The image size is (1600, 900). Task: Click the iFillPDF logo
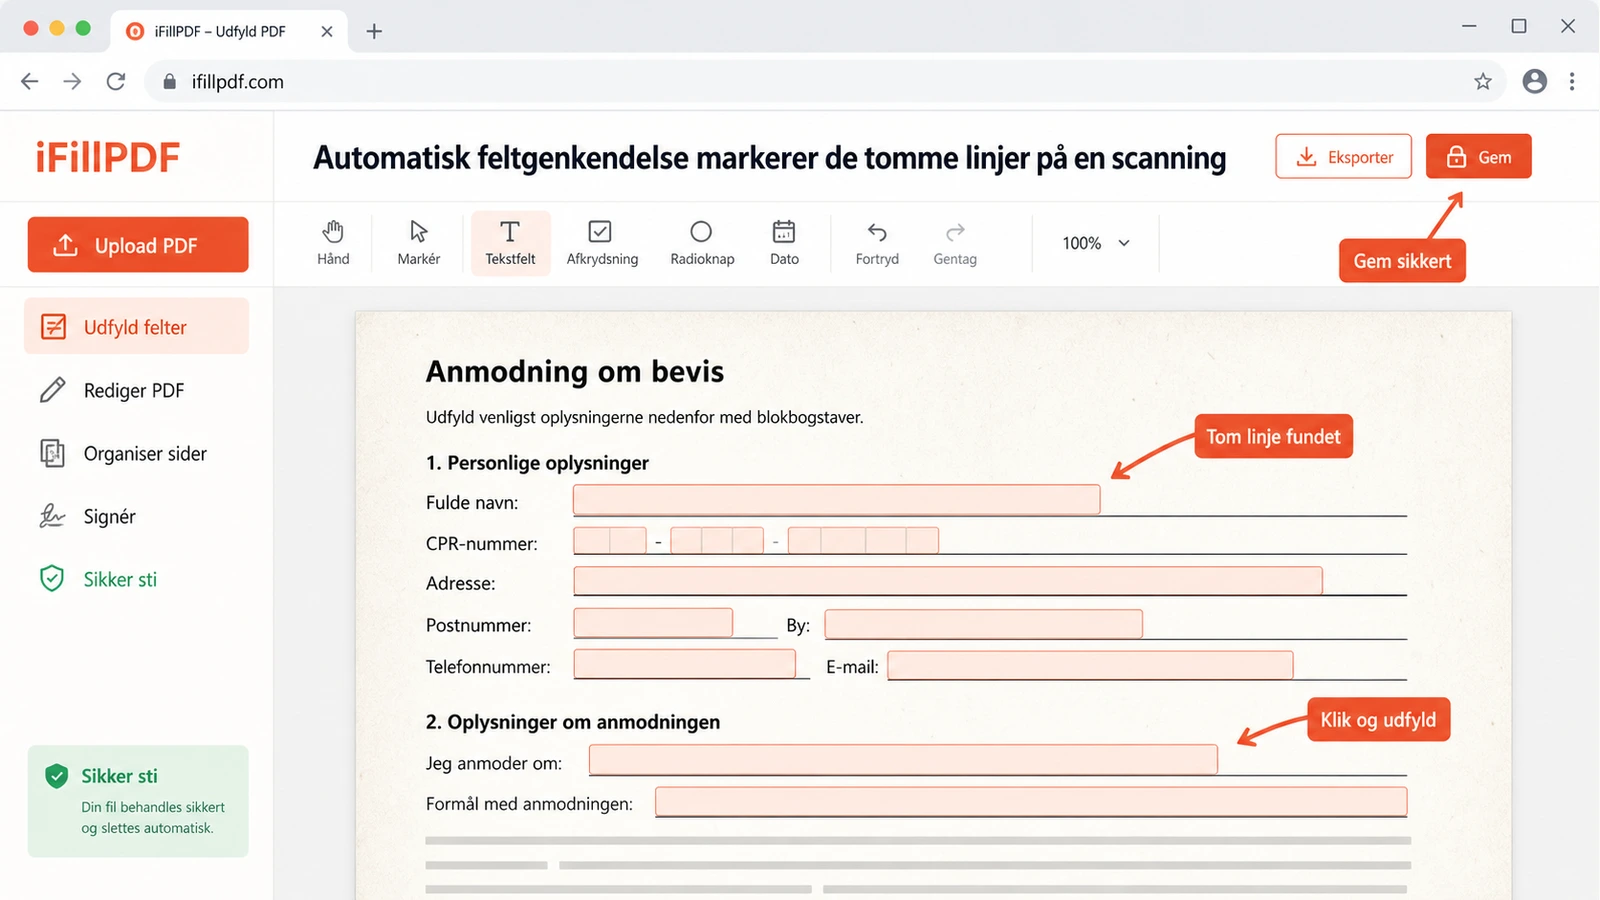click(x=108, y=157)
